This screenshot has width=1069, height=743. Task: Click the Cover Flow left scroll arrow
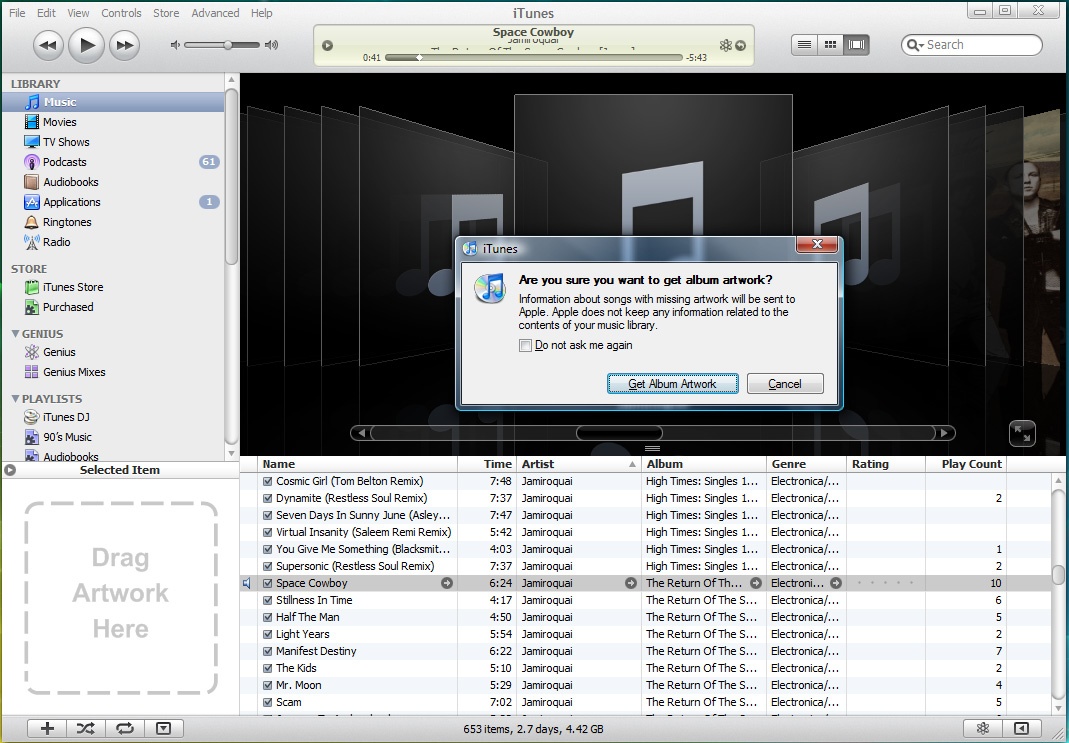361,433
